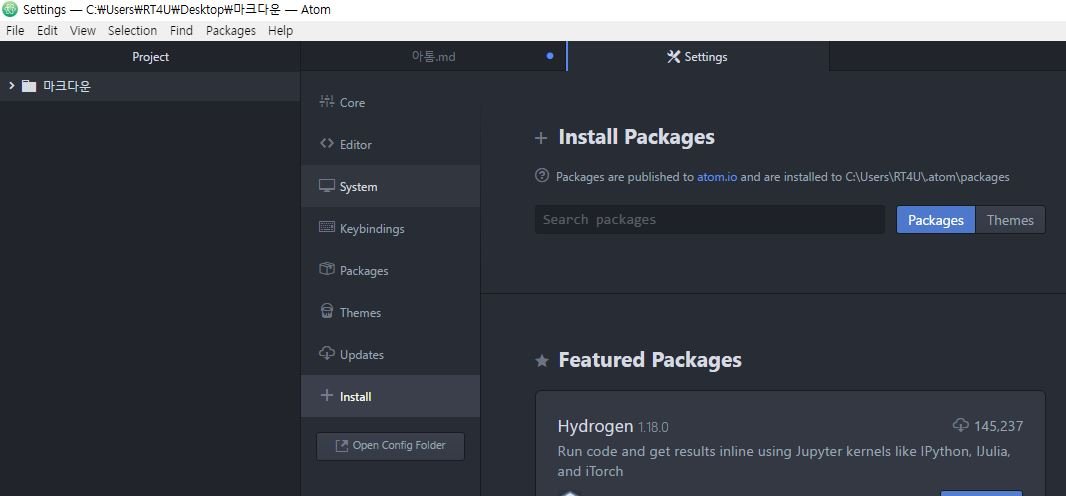Viewport: 1066px width, 496px height.
Task: Click the Core sliders icon
Action: [326, 102]
